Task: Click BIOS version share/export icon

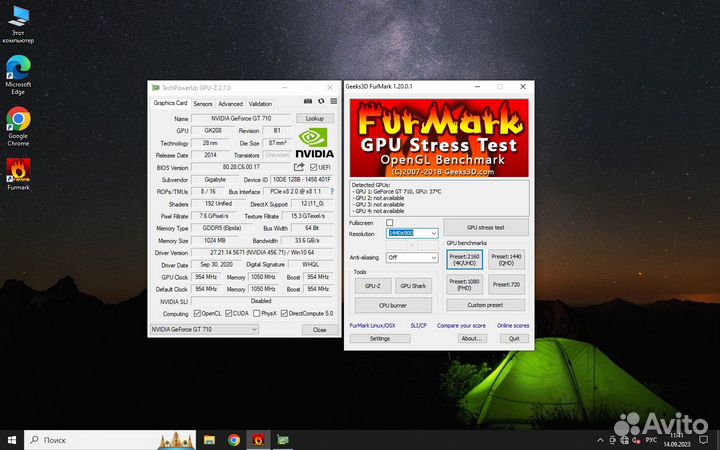Action: (299, 167)
